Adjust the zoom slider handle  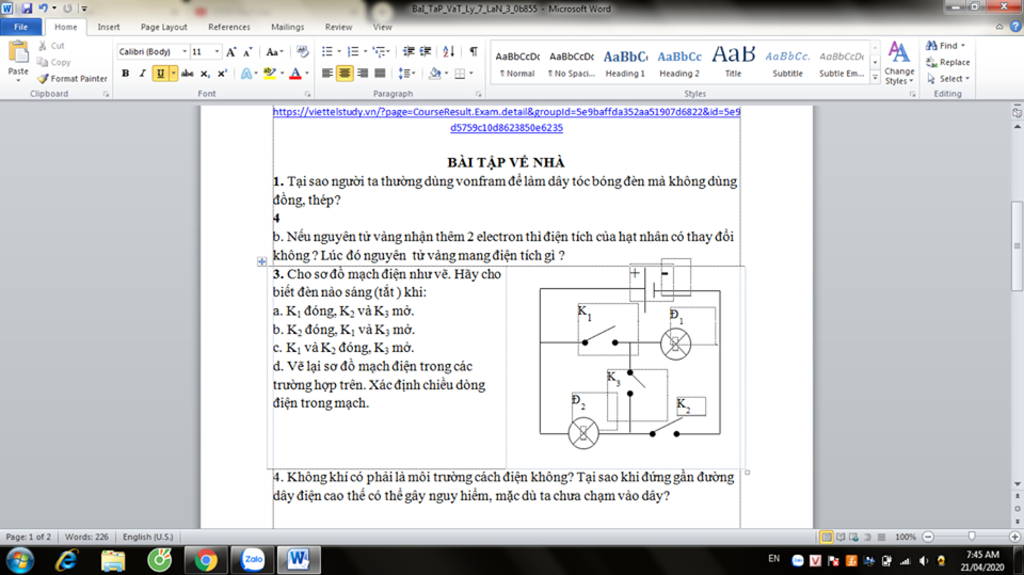[x=972, y=536]
